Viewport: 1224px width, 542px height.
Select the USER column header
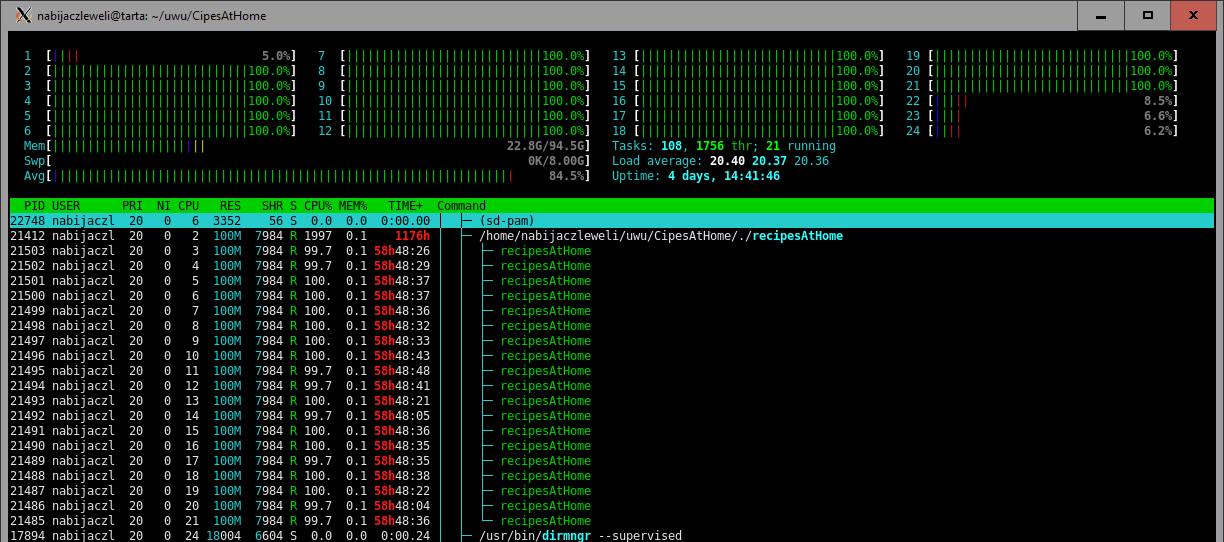[x=66, y=206]
